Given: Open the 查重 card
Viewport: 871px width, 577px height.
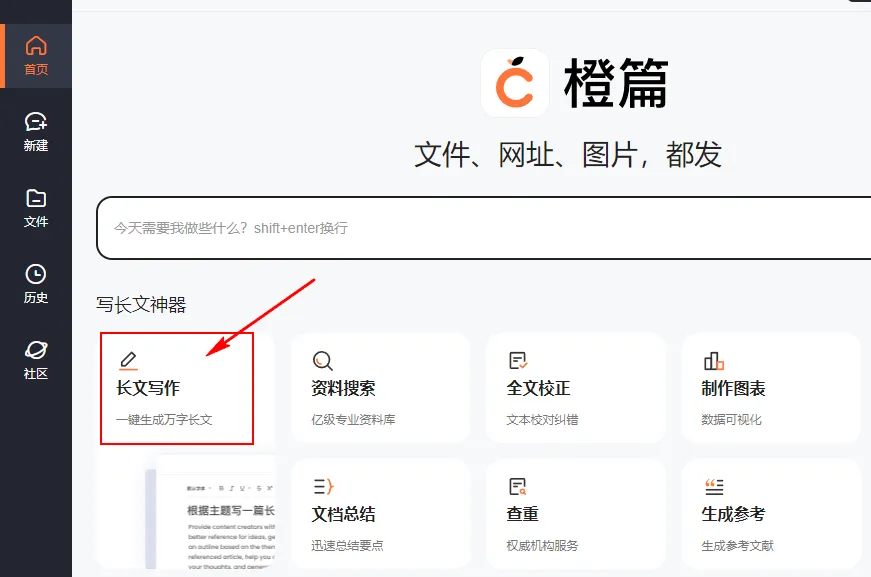Looking at the screenshot, I should 575,514.
